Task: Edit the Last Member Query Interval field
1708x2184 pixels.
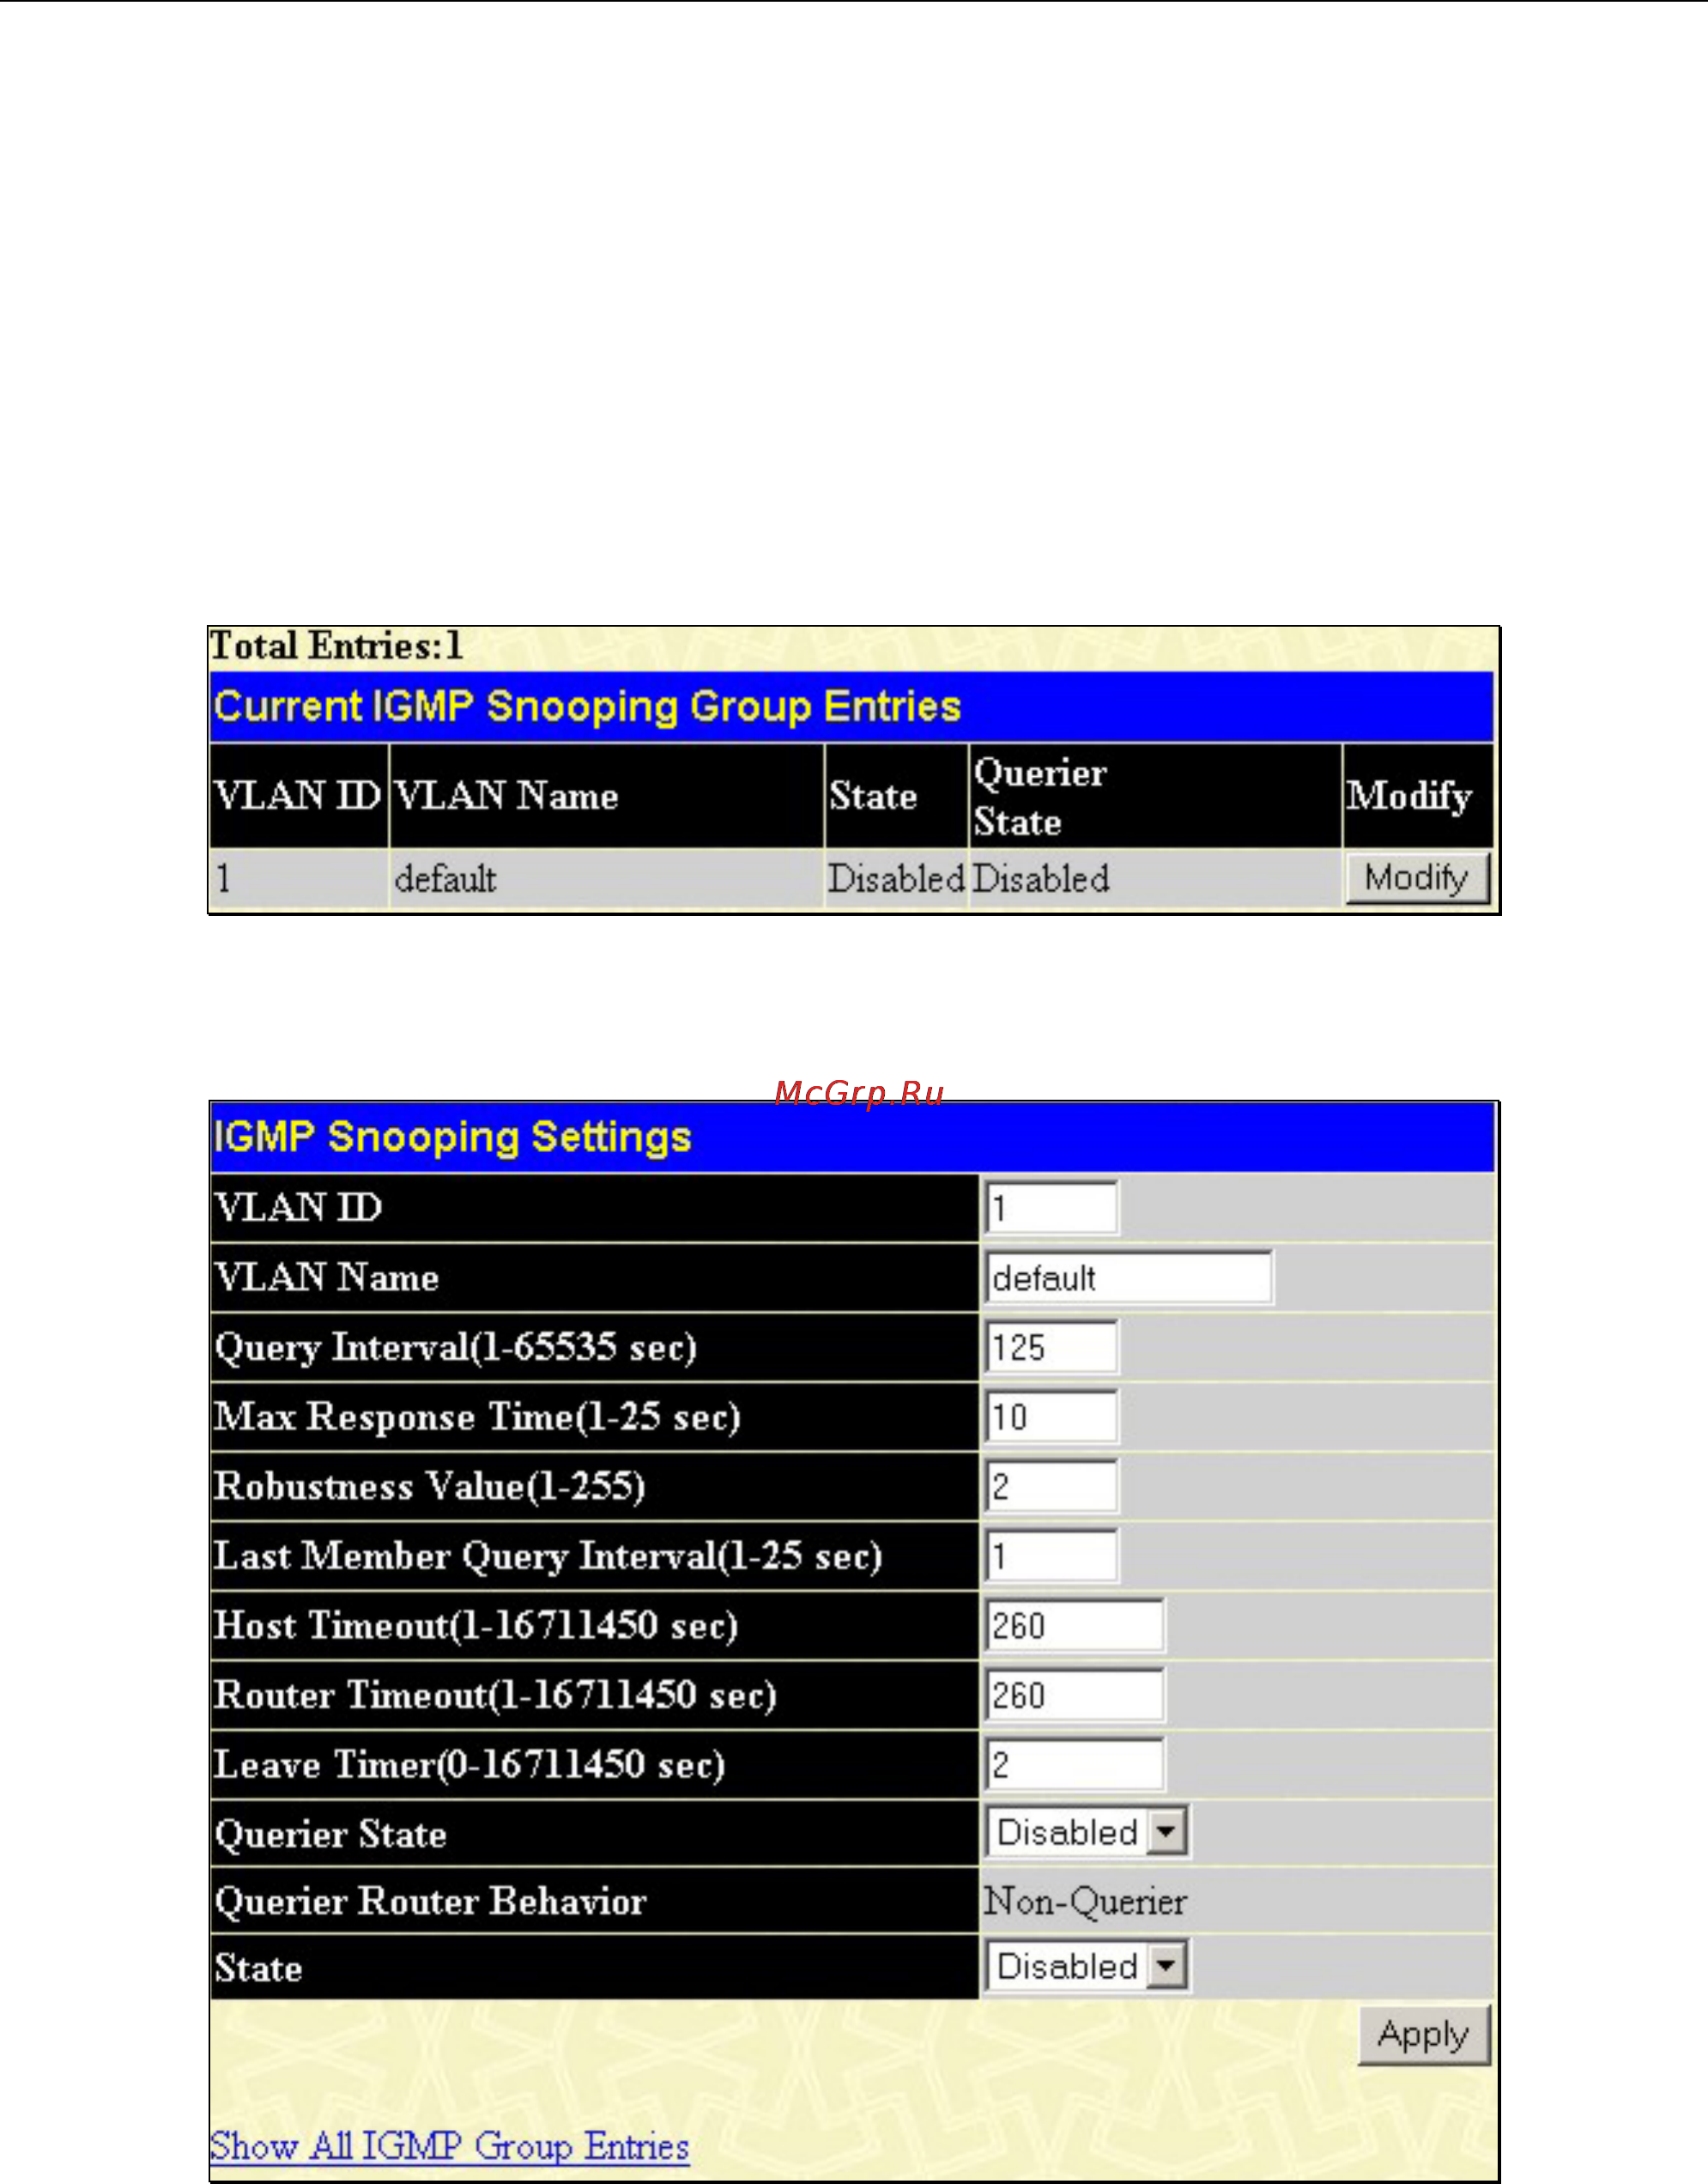Action: (1051, 1556)
